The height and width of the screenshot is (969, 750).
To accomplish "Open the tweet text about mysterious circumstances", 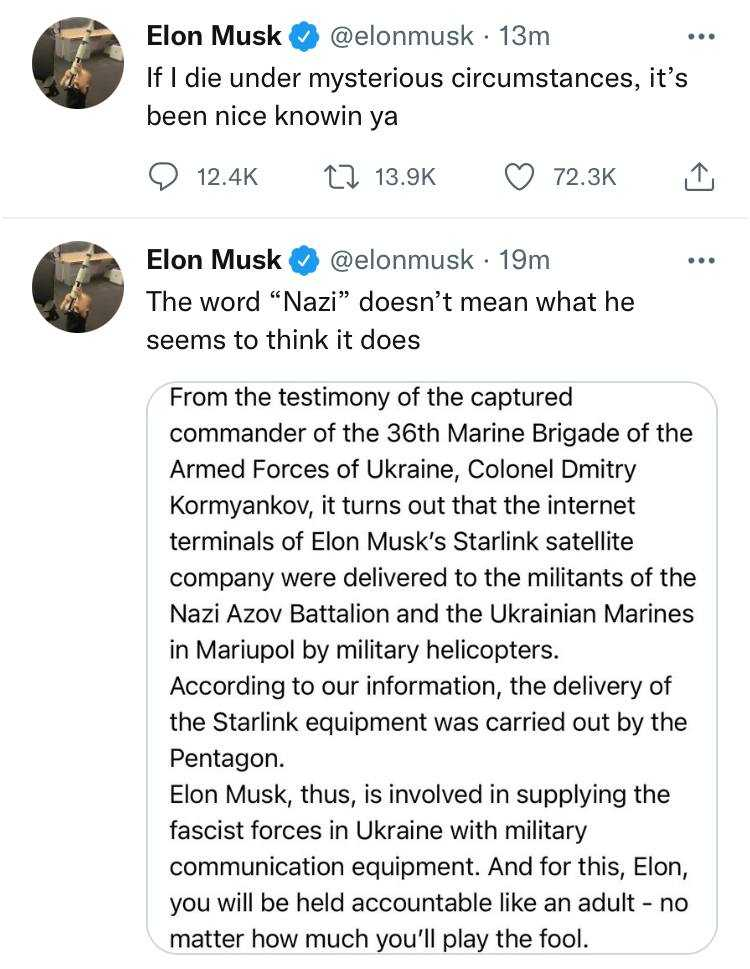I will coord(417,97).
